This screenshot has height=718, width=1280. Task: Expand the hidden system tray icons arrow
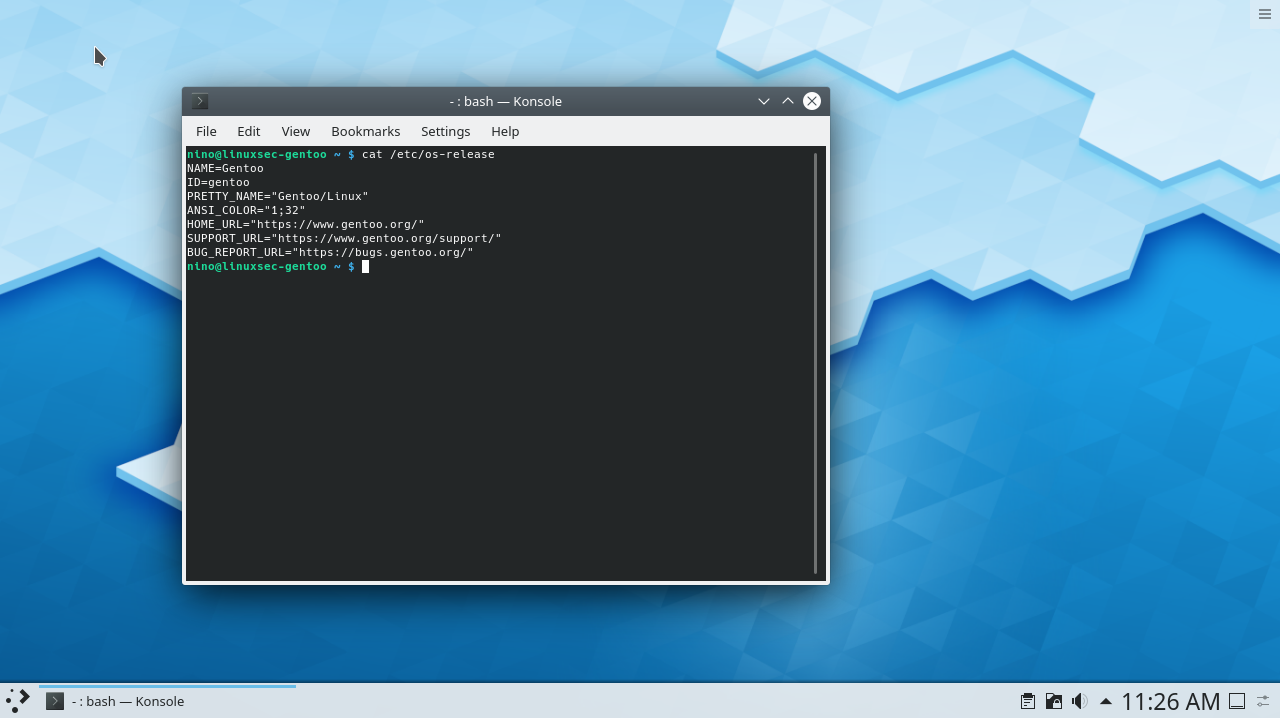pyautogui.click(x=1105, y=701)
